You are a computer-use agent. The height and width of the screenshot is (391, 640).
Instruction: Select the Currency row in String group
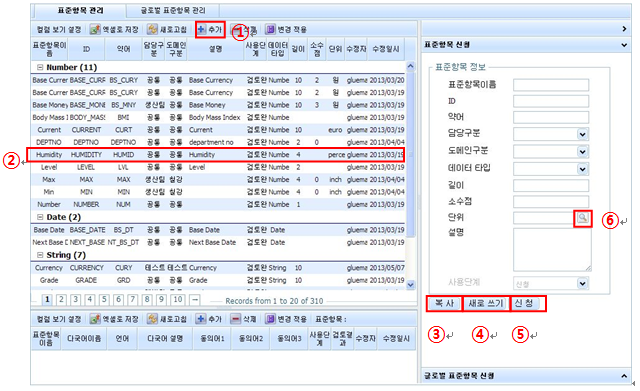(218, 268)
